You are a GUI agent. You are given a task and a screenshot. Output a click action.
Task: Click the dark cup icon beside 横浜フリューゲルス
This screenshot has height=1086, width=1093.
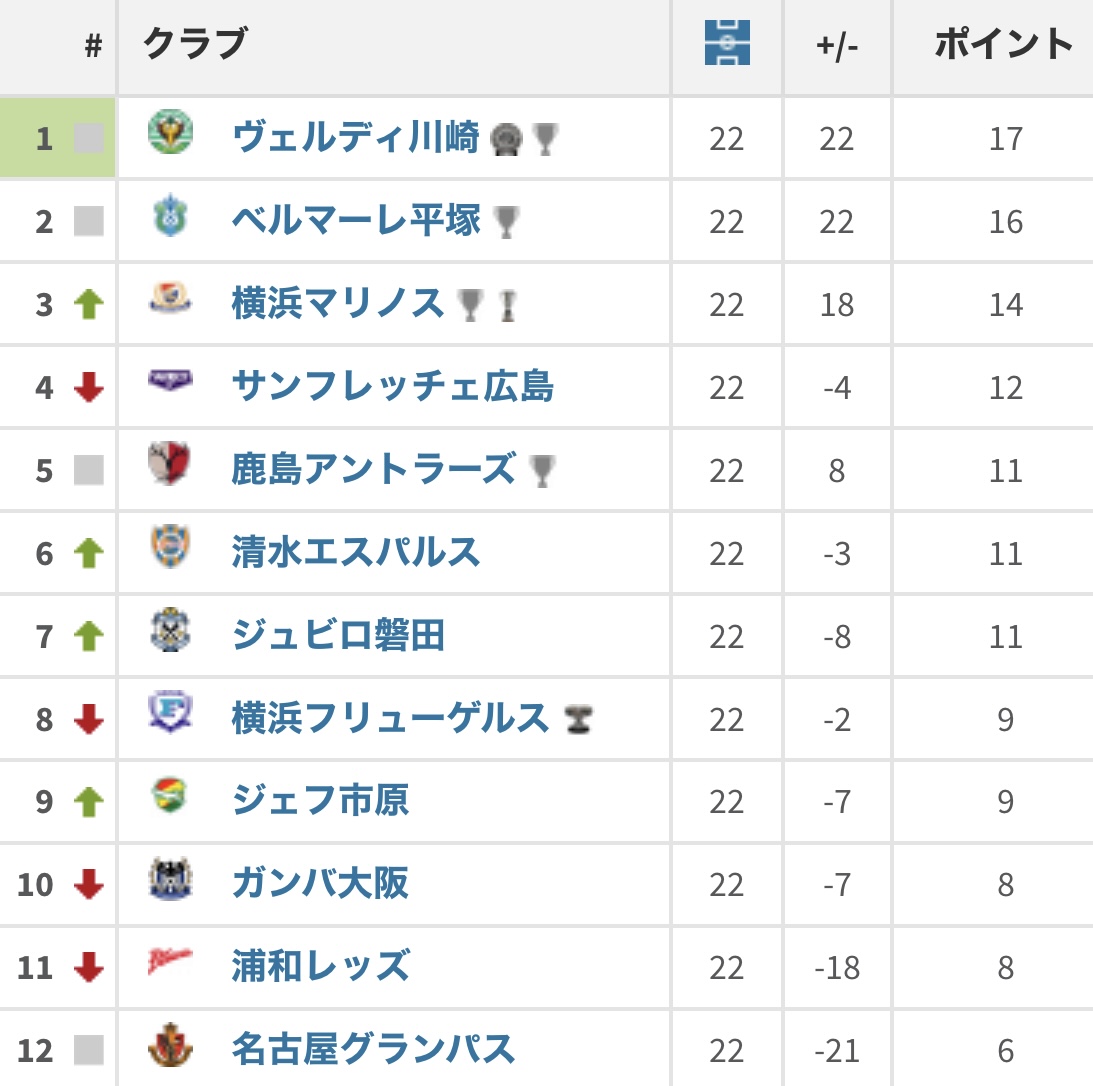coord(576,719)
